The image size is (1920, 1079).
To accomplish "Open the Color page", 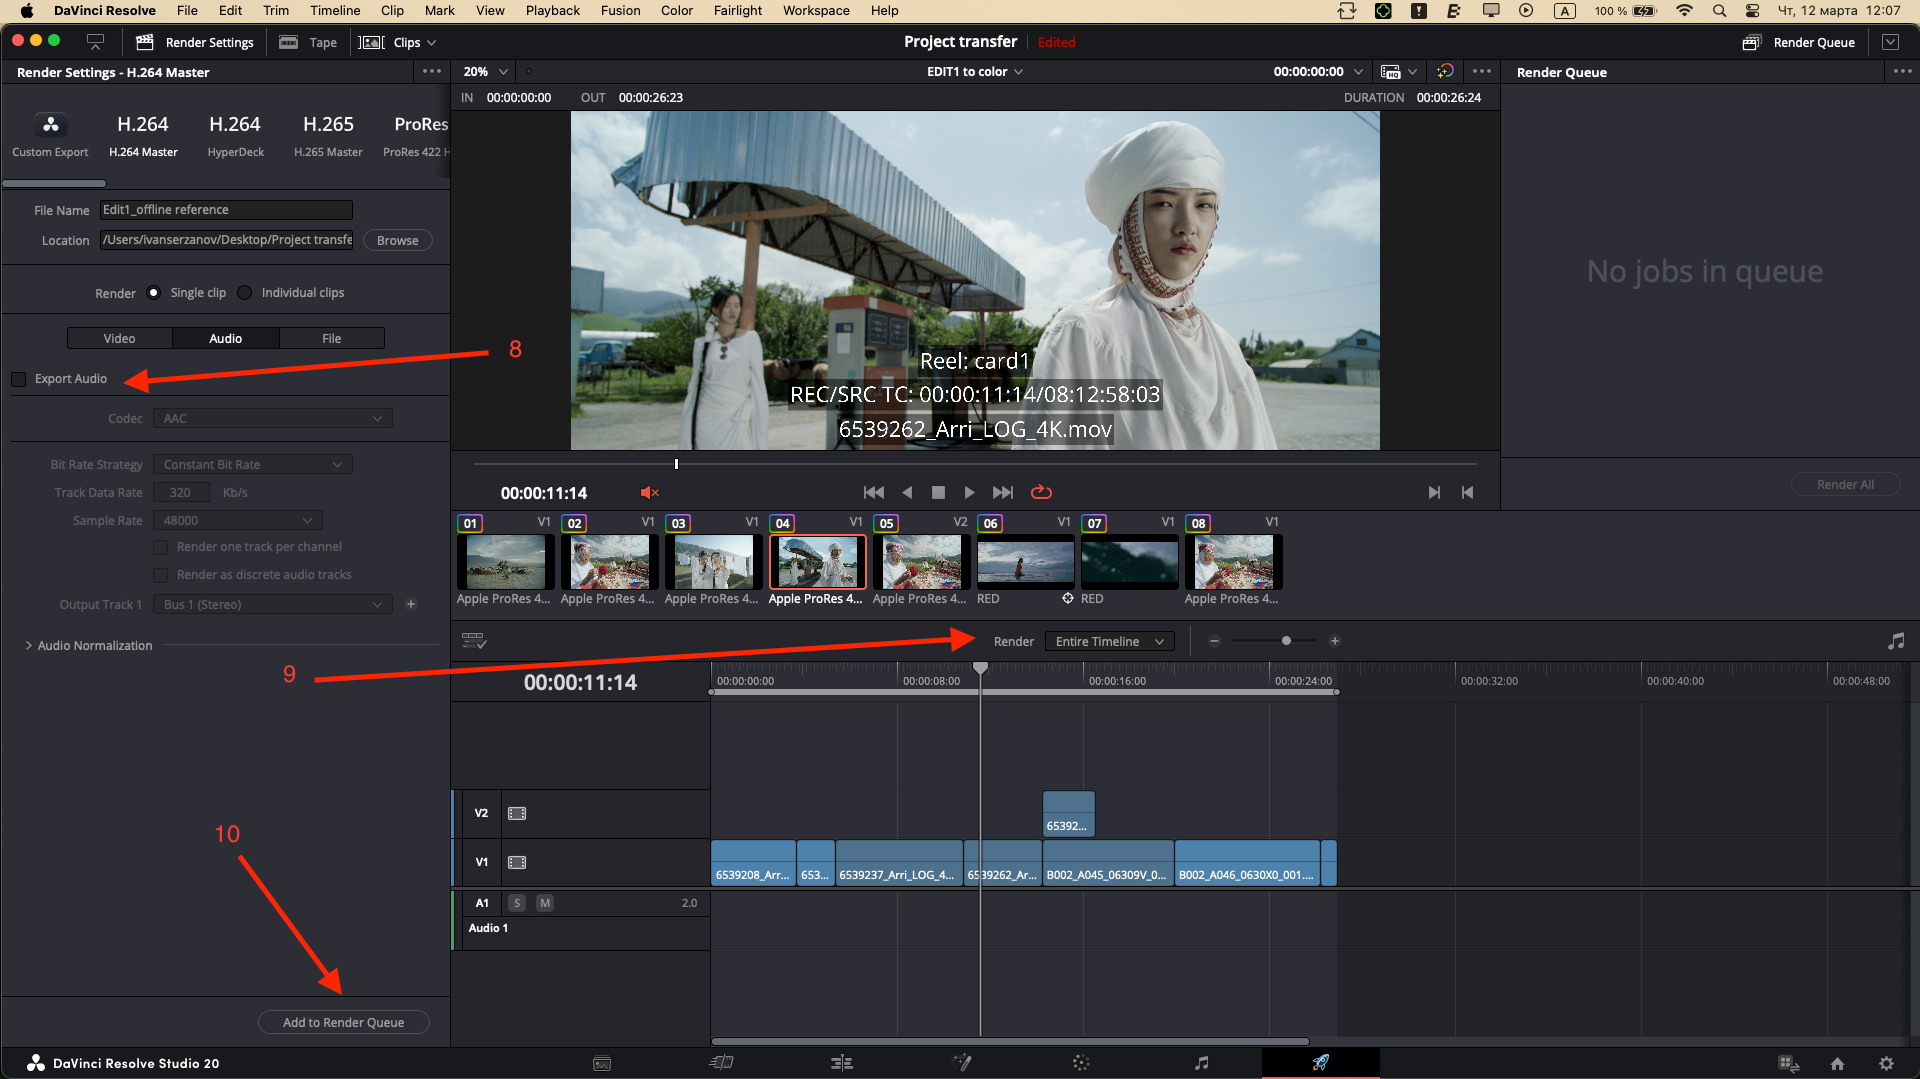I will (x=1081, y=1063).
